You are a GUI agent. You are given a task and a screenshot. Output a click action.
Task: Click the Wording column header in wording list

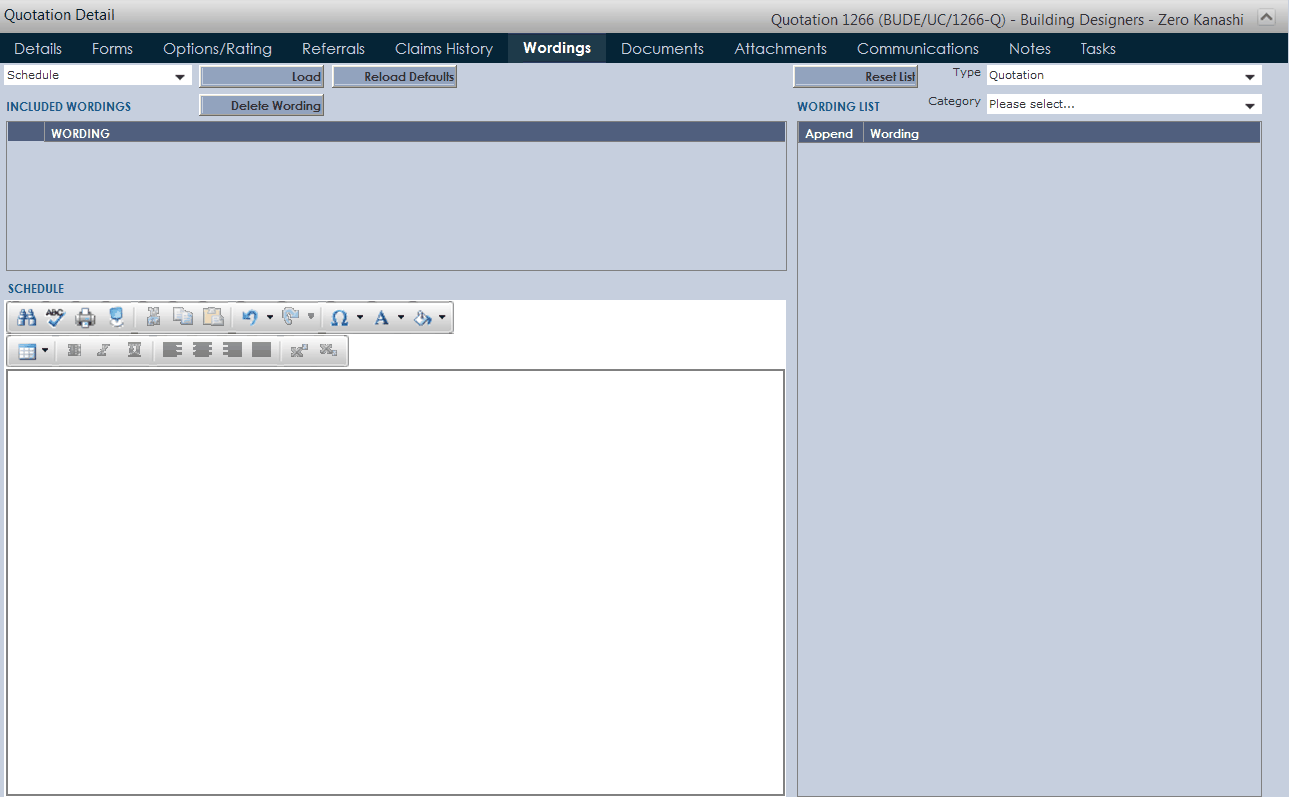(x=1062, y=133)
